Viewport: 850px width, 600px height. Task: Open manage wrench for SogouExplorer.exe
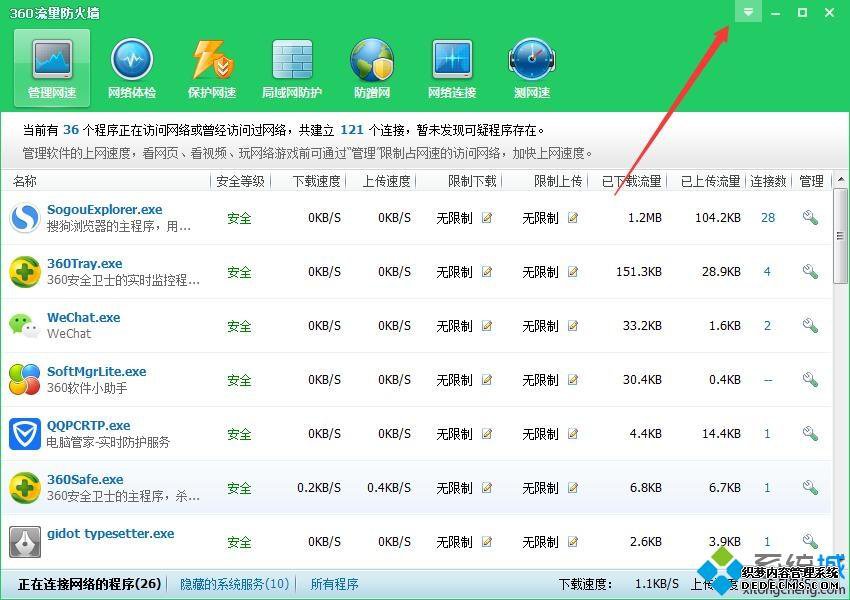810,218
